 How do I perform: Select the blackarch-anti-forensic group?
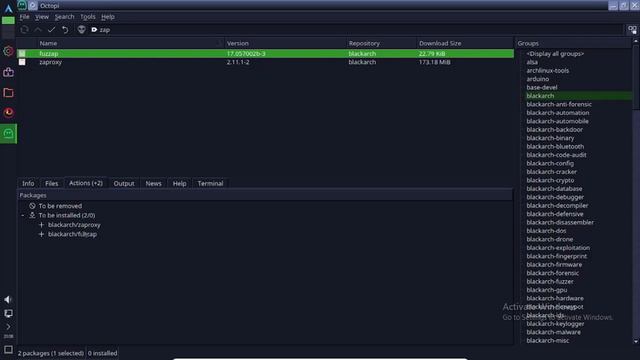pyautogui.click(x=559, y=104)
